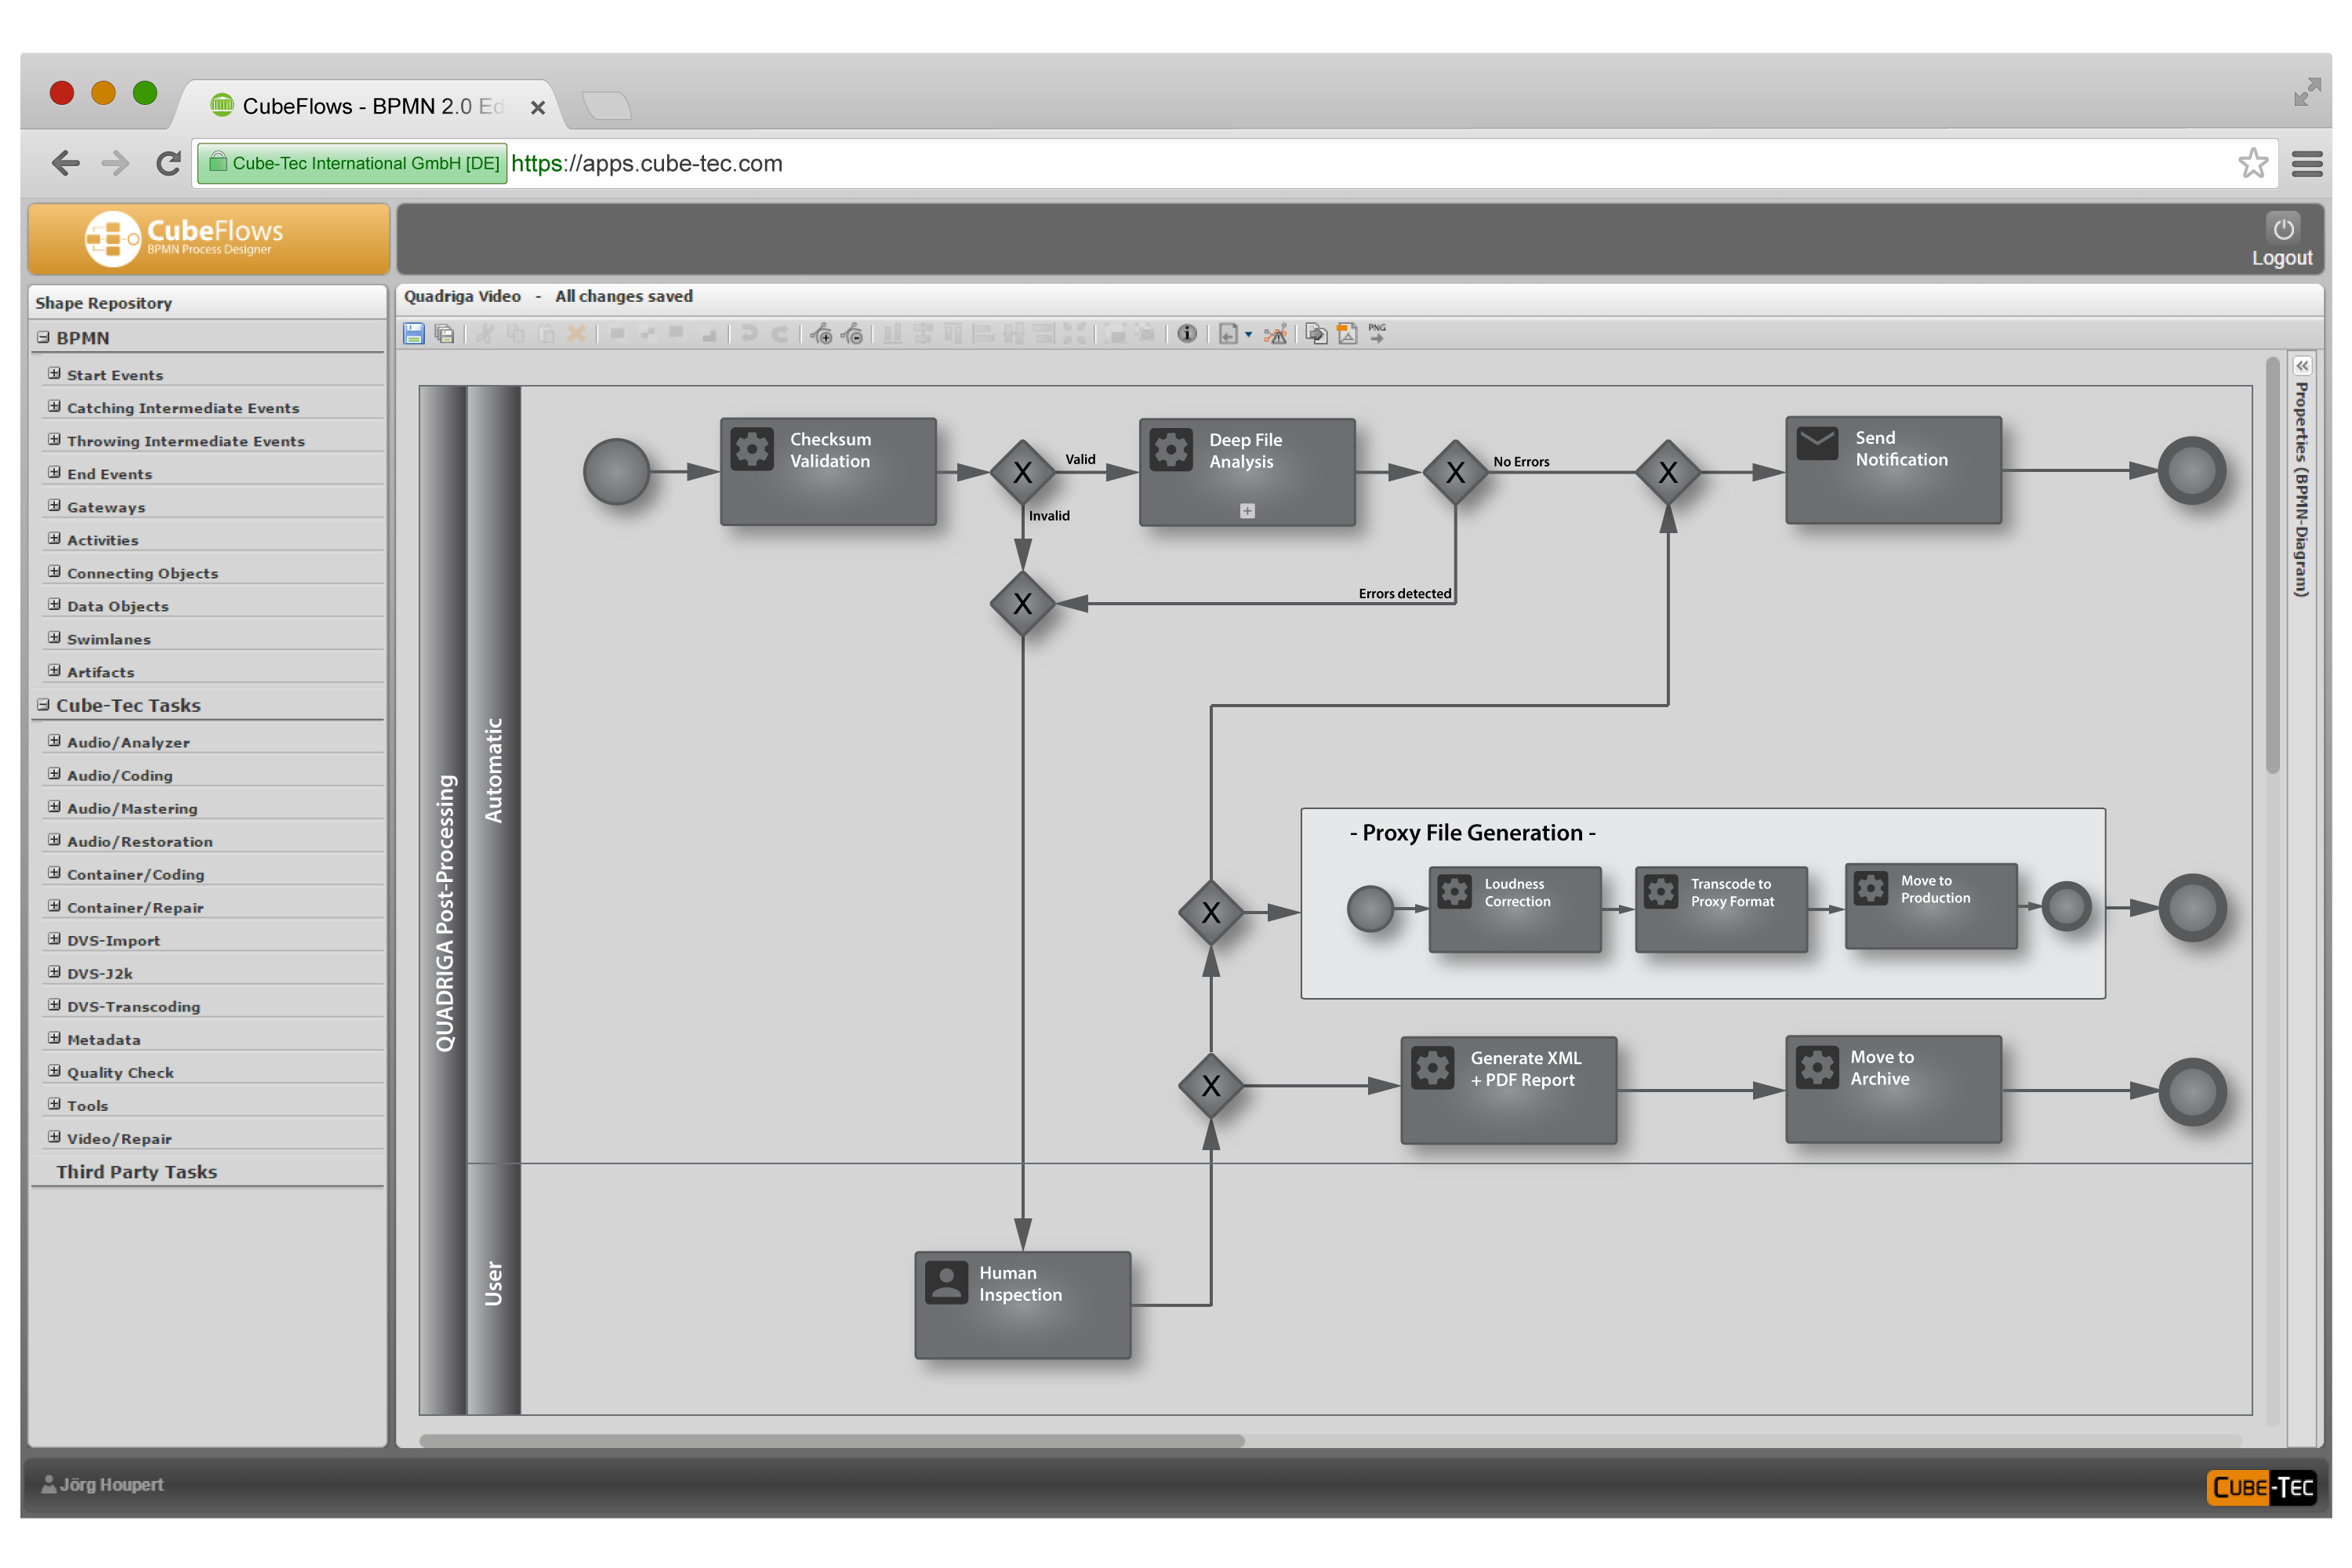Click the horizontal canvas scrollbar

click(x=831, y=1441)
